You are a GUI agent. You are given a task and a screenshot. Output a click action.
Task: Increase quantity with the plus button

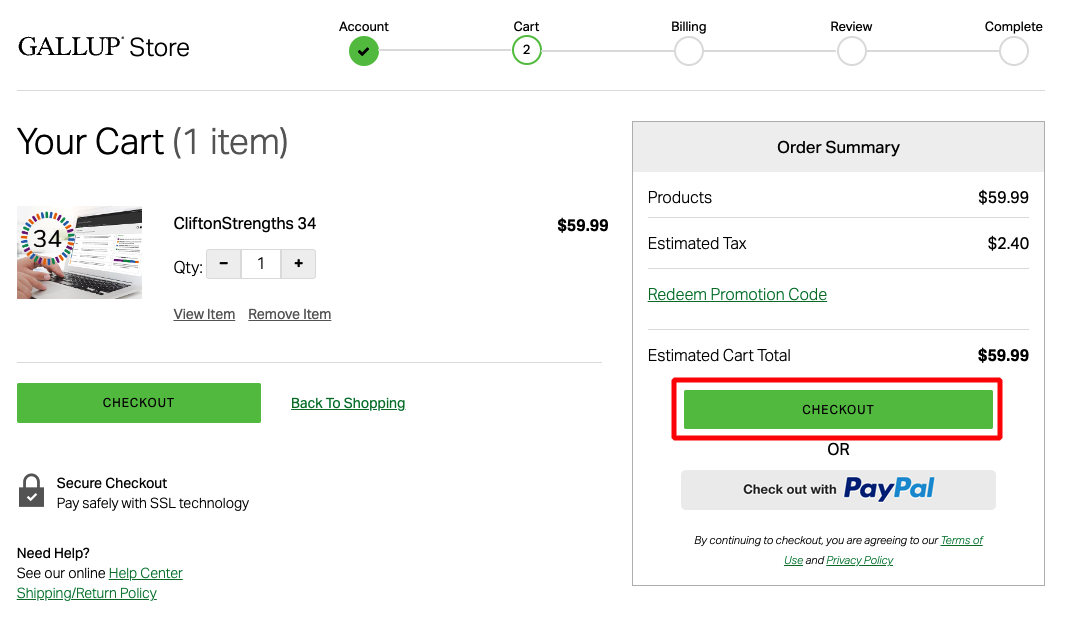coord(298,264)
